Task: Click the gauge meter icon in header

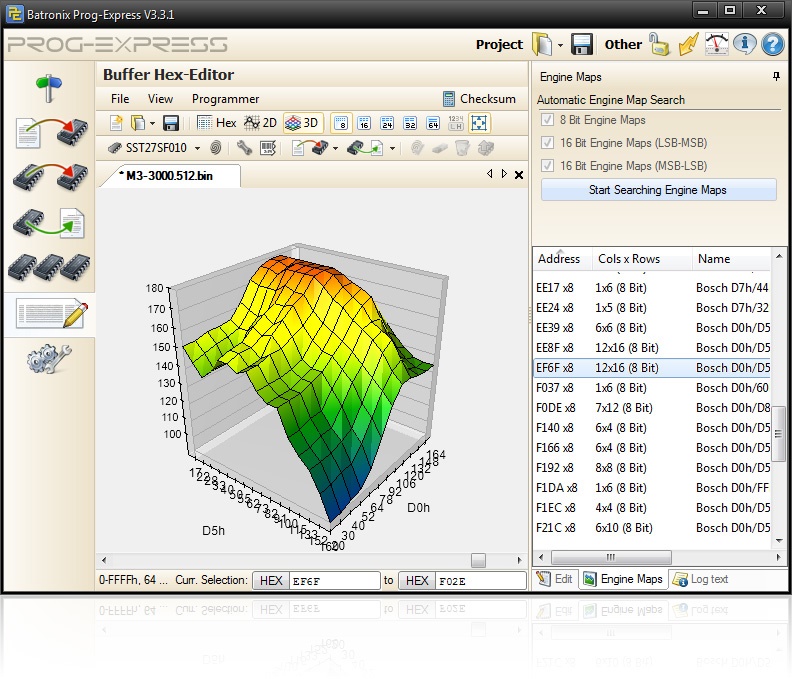Action: (717, 44)
